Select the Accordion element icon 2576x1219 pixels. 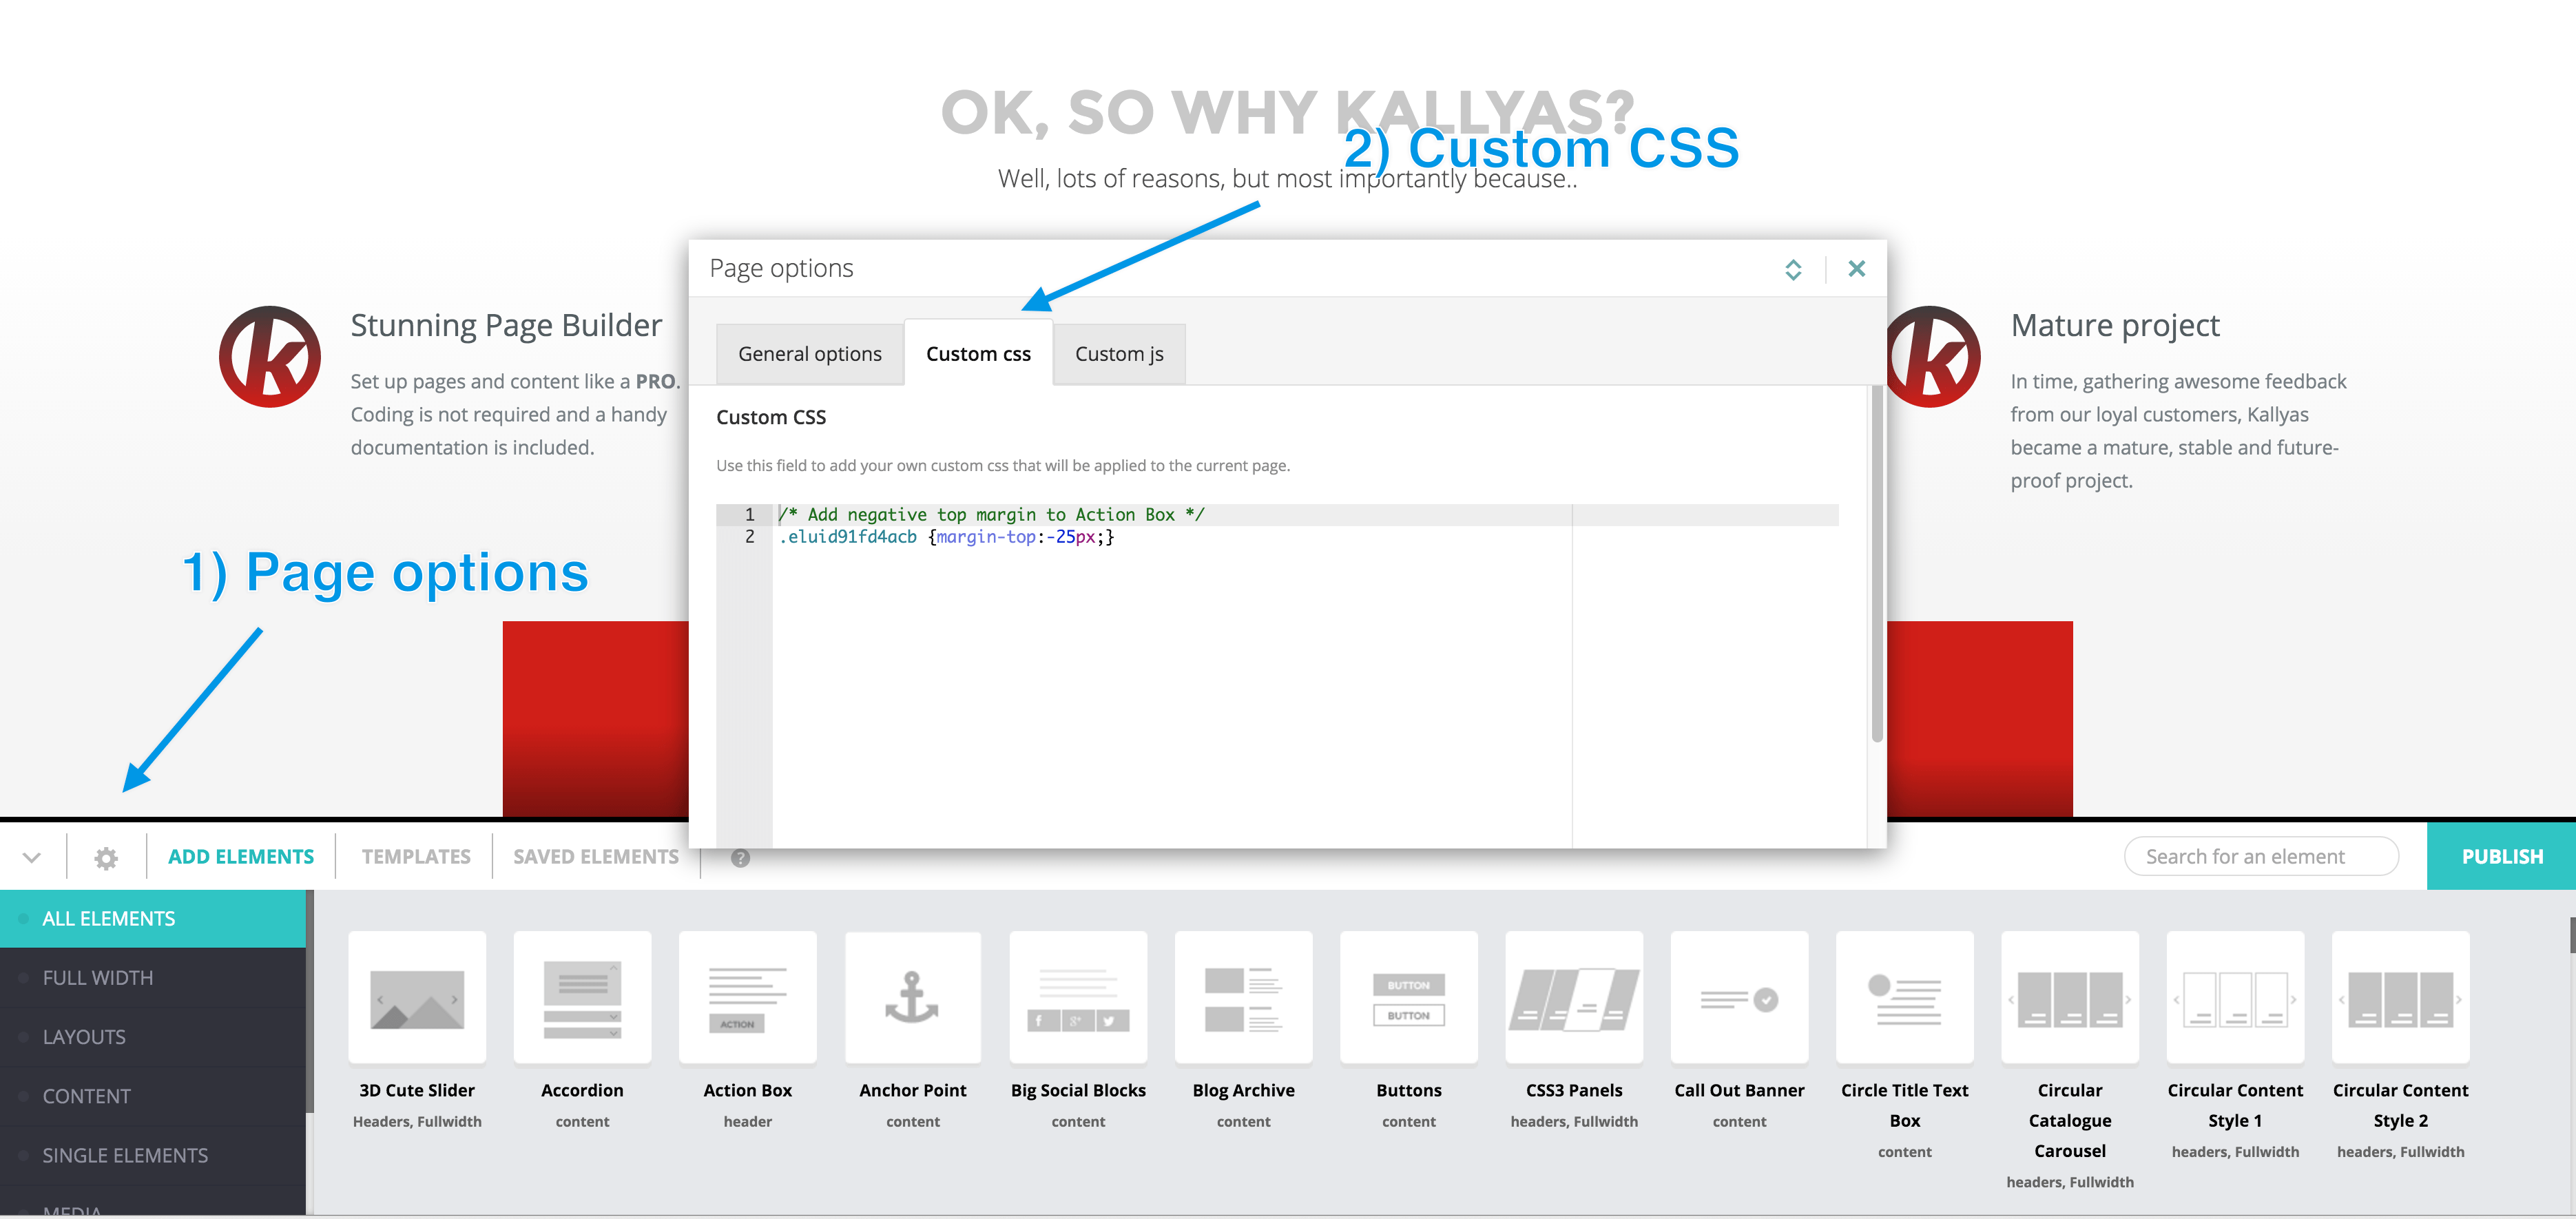[x=581, y=997]
